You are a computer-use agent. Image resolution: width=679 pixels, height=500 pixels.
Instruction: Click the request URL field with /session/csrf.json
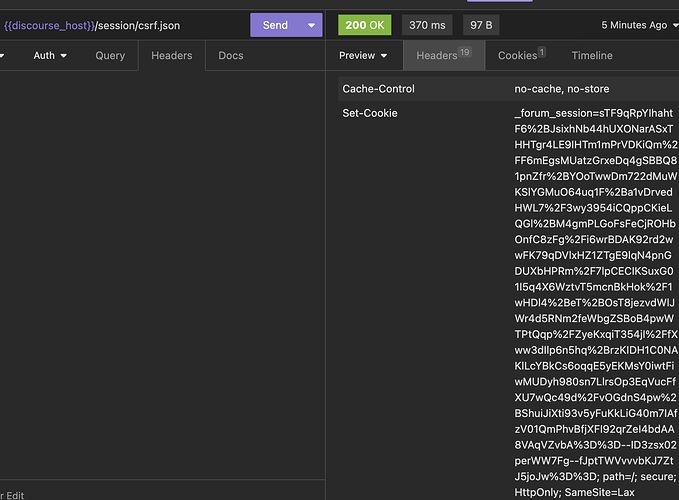pos(123,26)
